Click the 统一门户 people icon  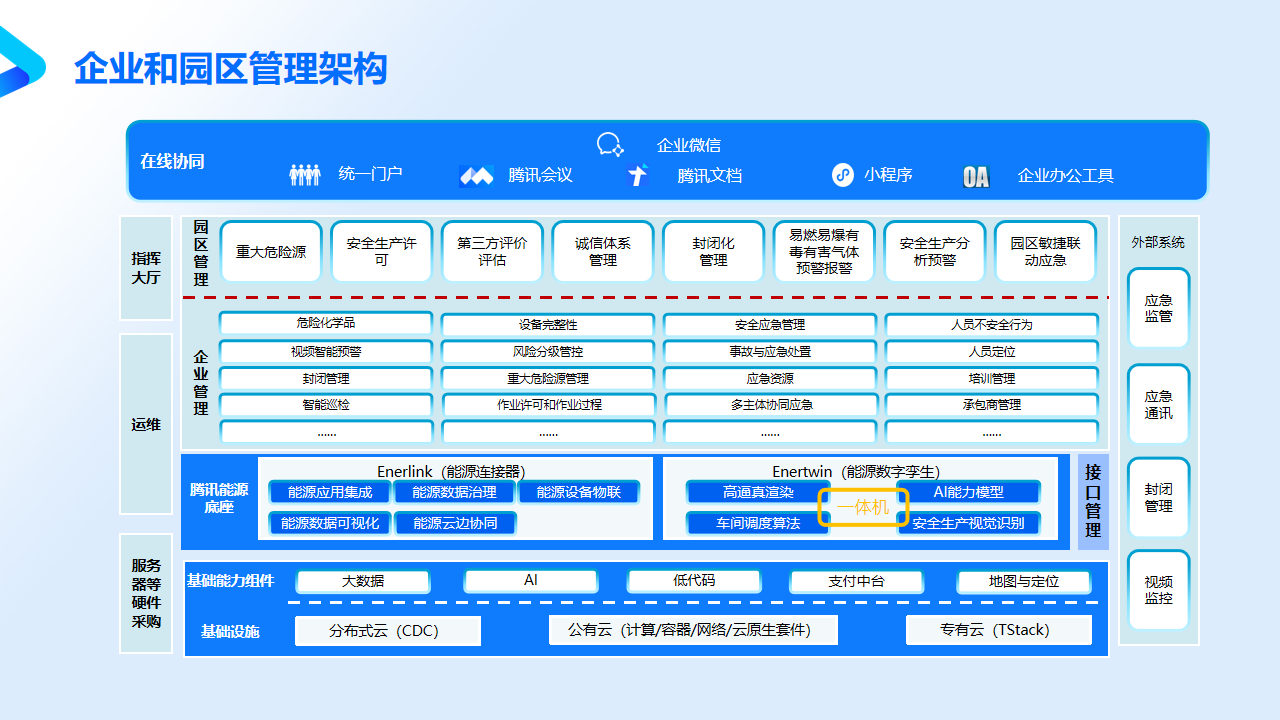pyautogui.click(x=304, y=175)
